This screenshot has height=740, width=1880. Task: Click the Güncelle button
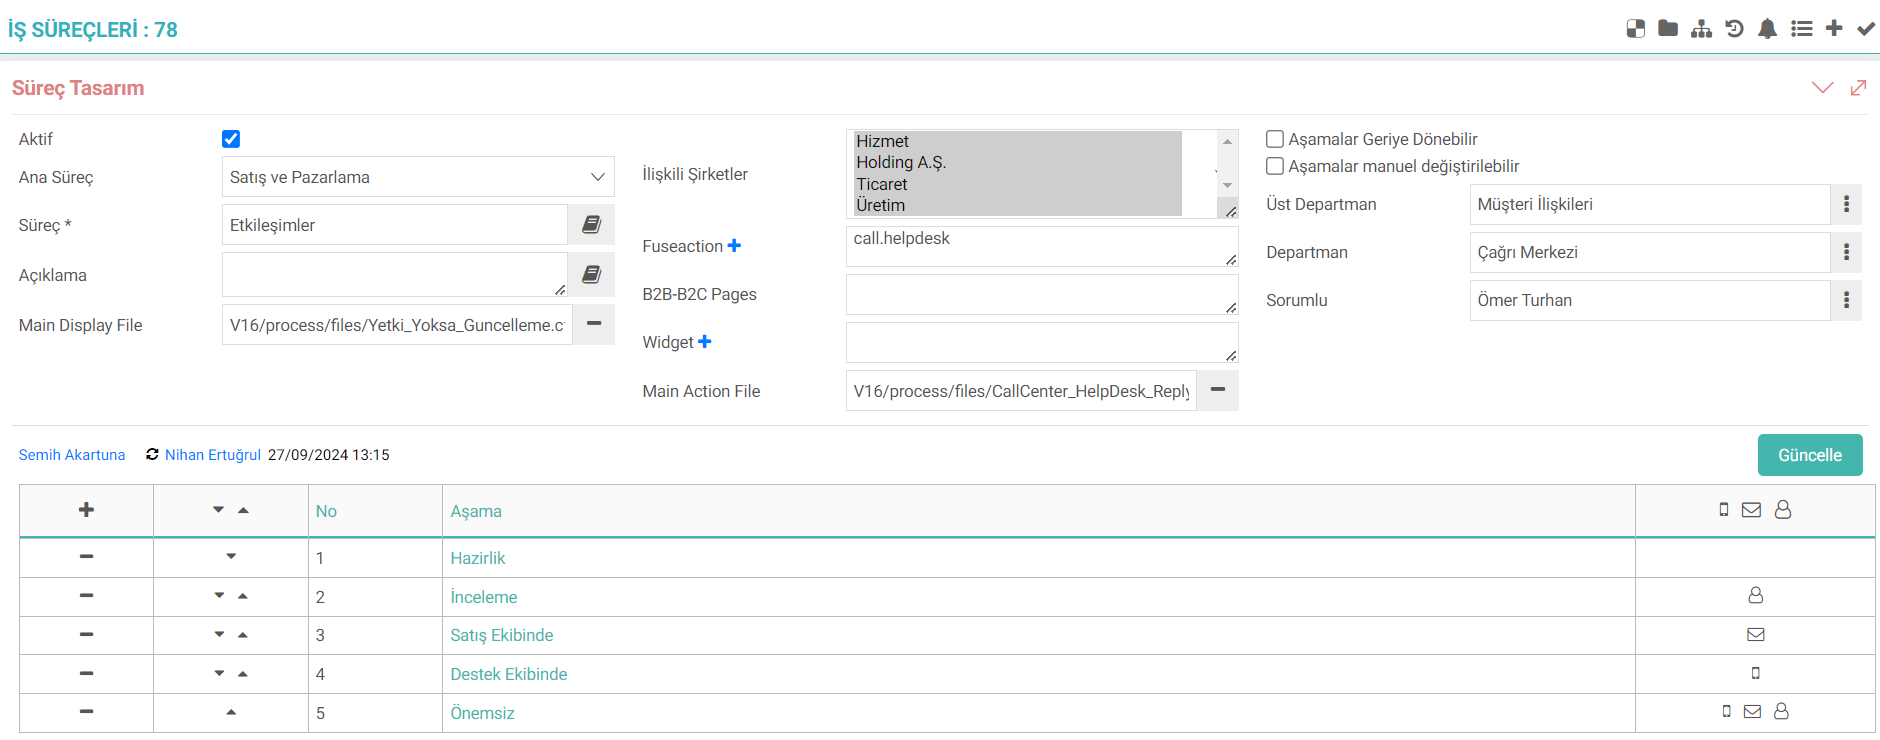1810,455
